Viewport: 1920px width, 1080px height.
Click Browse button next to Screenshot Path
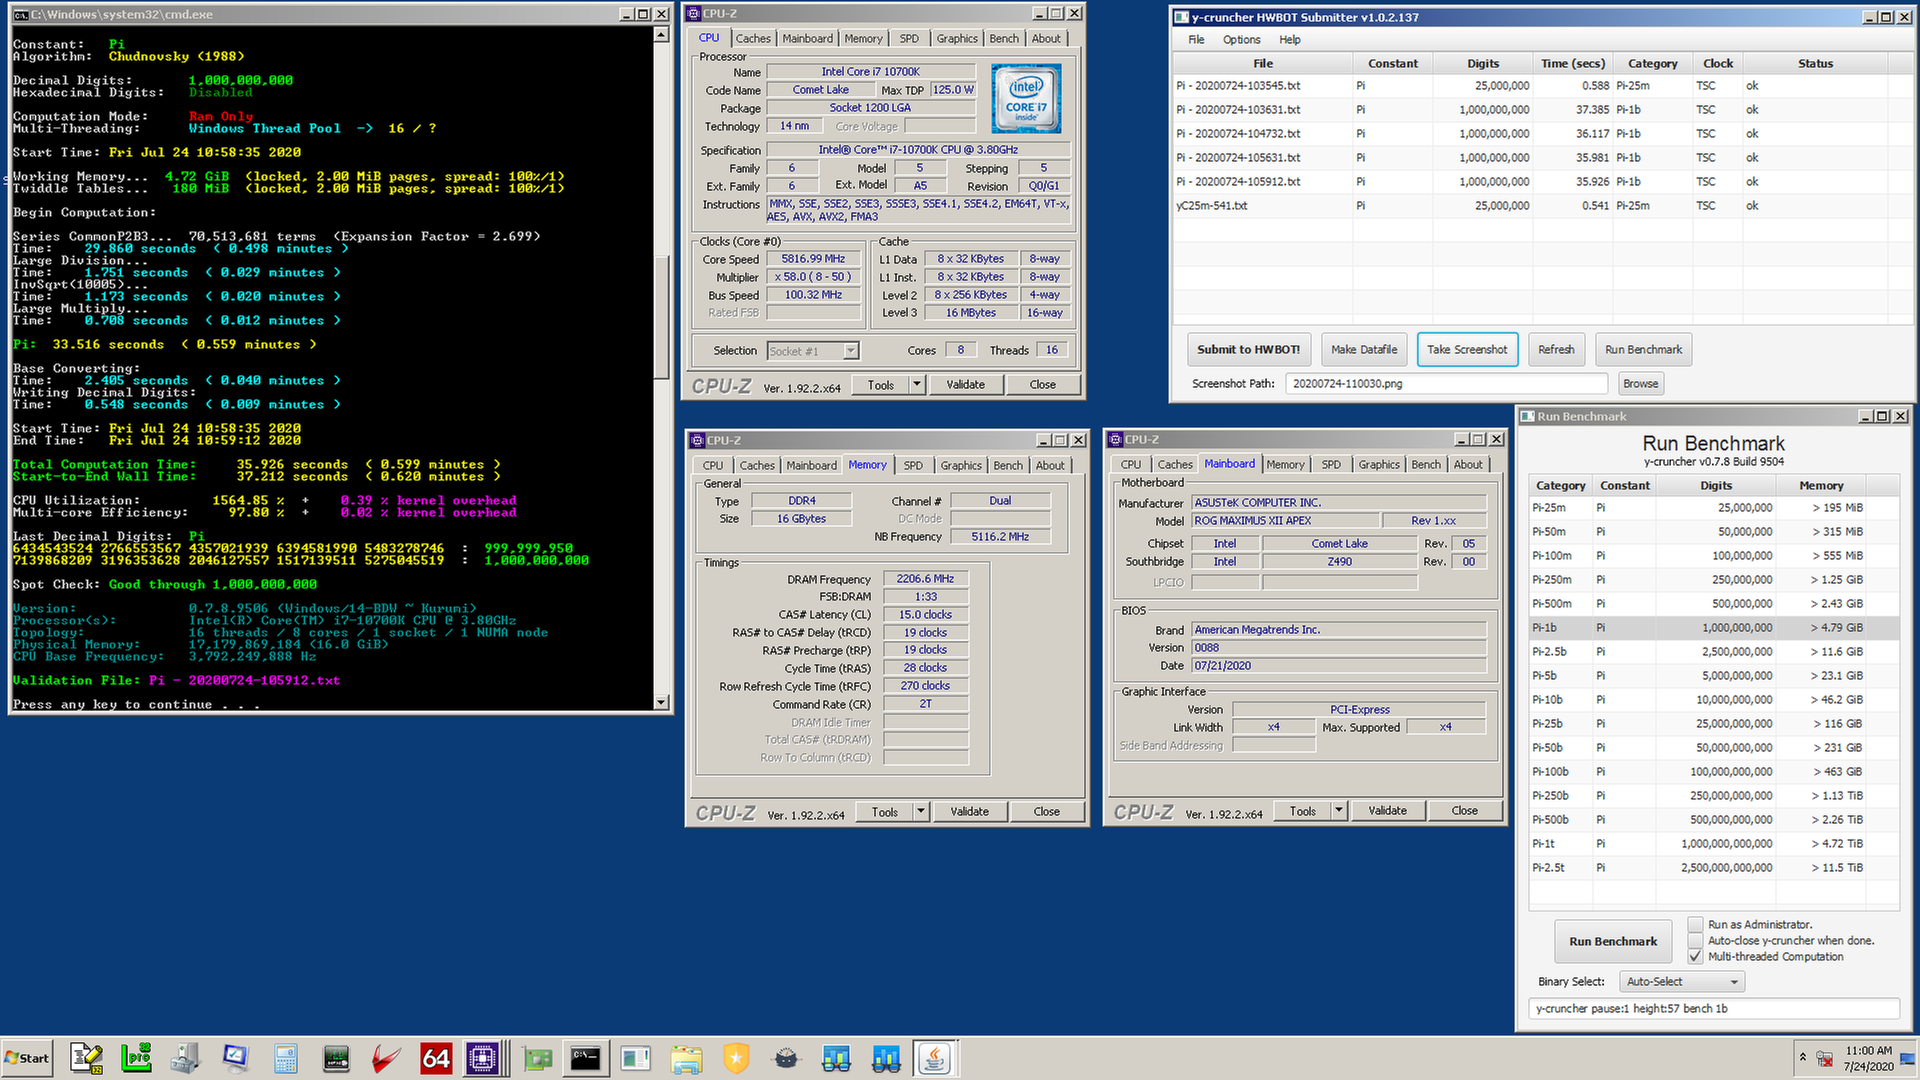point(1640,384)
